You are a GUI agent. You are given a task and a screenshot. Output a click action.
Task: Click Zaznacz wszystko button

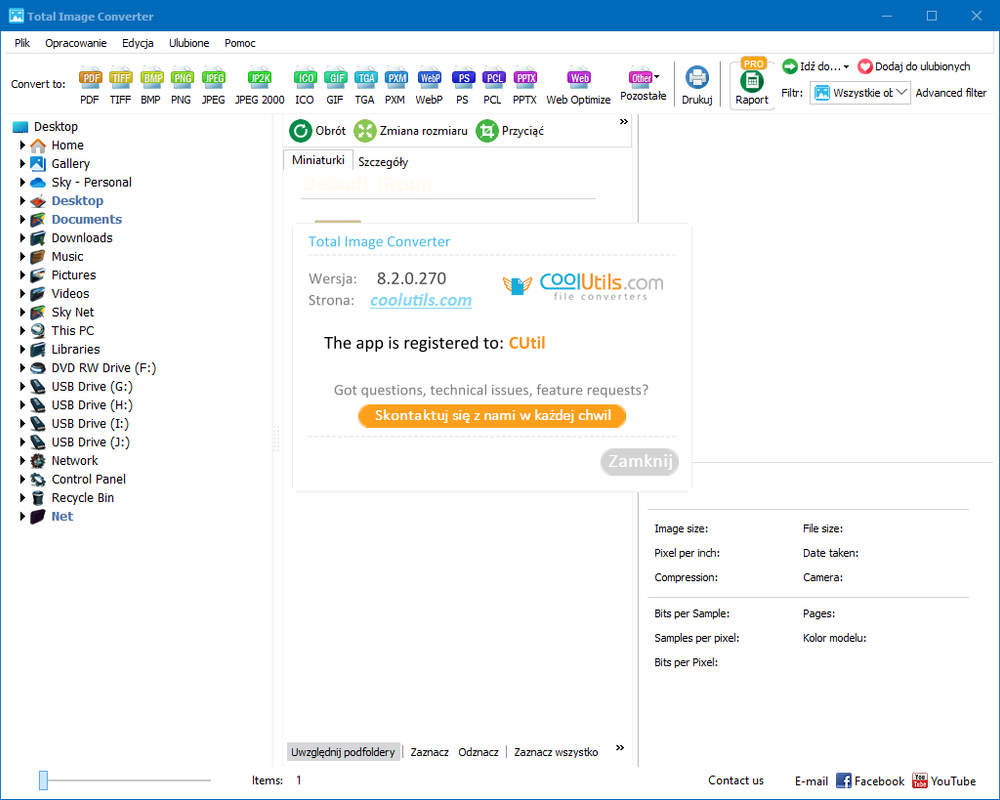556,752
